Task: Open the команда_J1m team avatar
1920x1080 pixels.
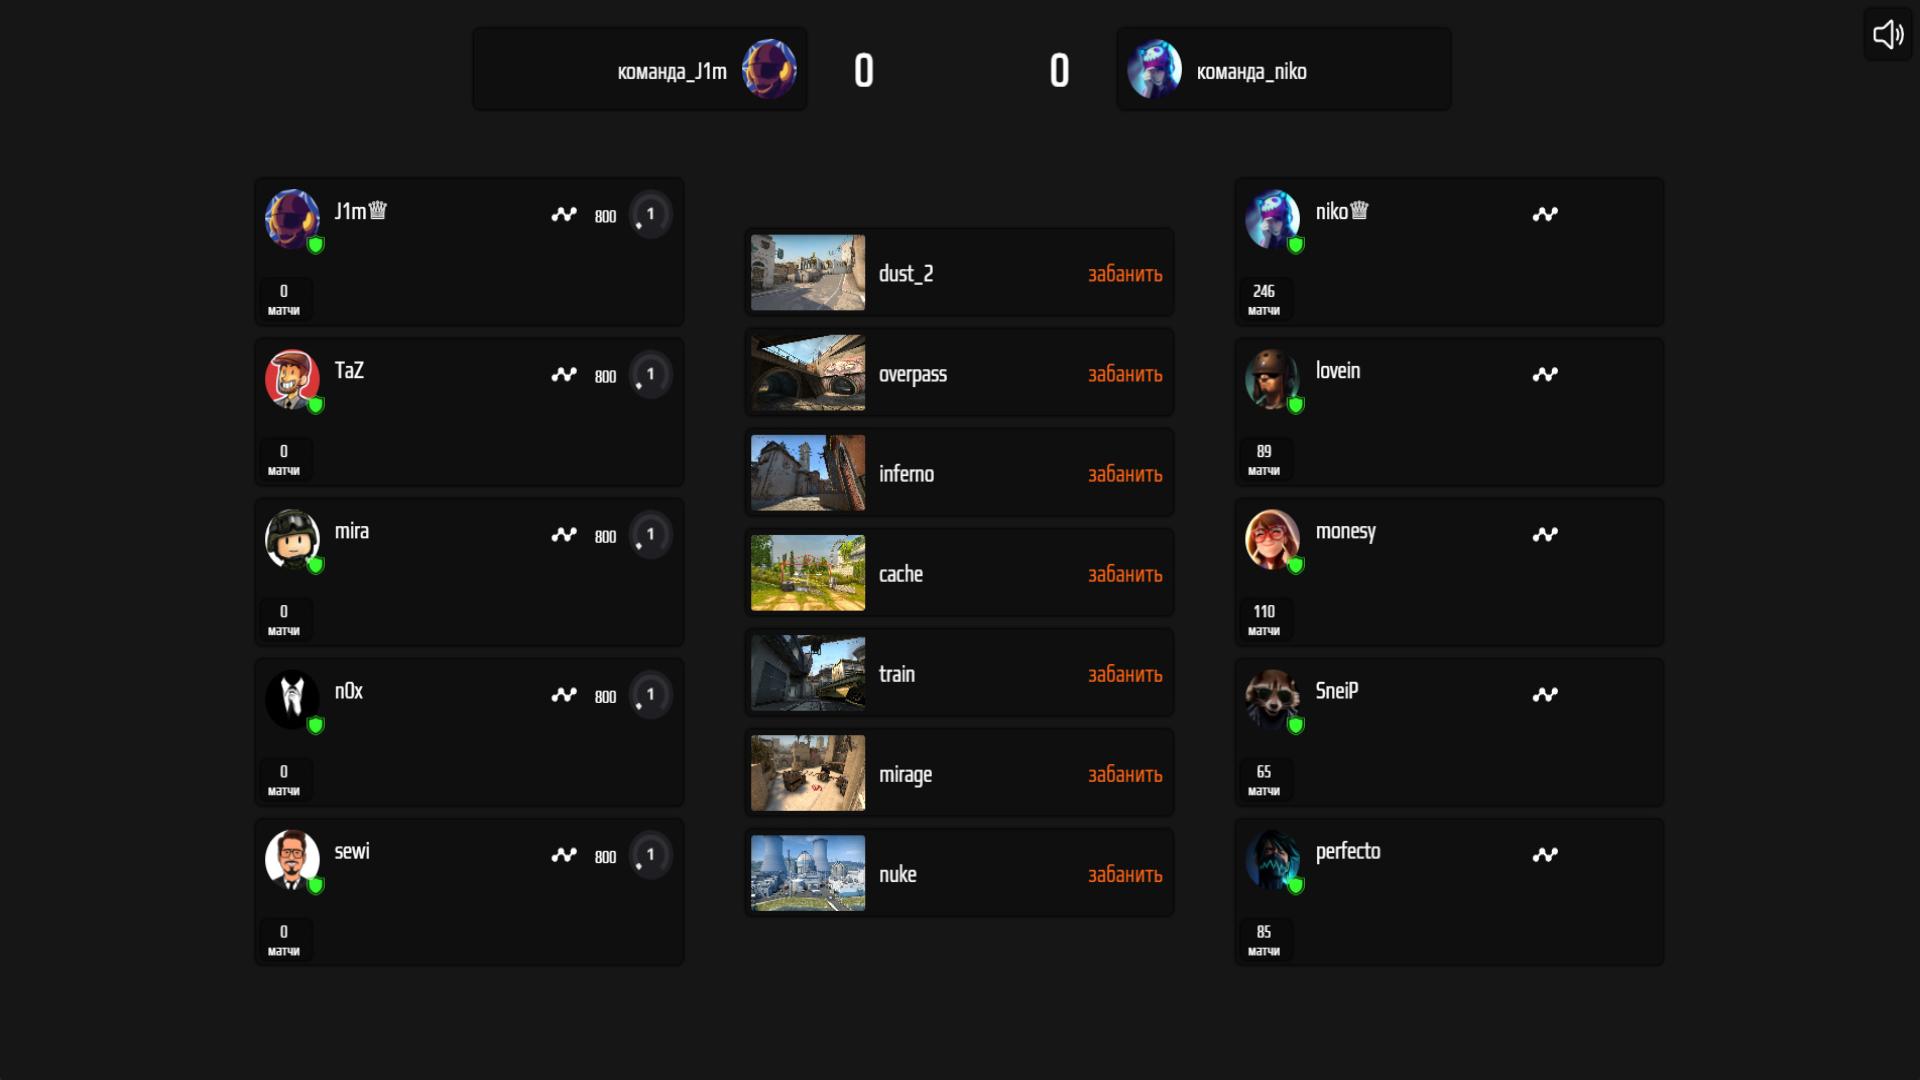Action: tap(769, 69)
